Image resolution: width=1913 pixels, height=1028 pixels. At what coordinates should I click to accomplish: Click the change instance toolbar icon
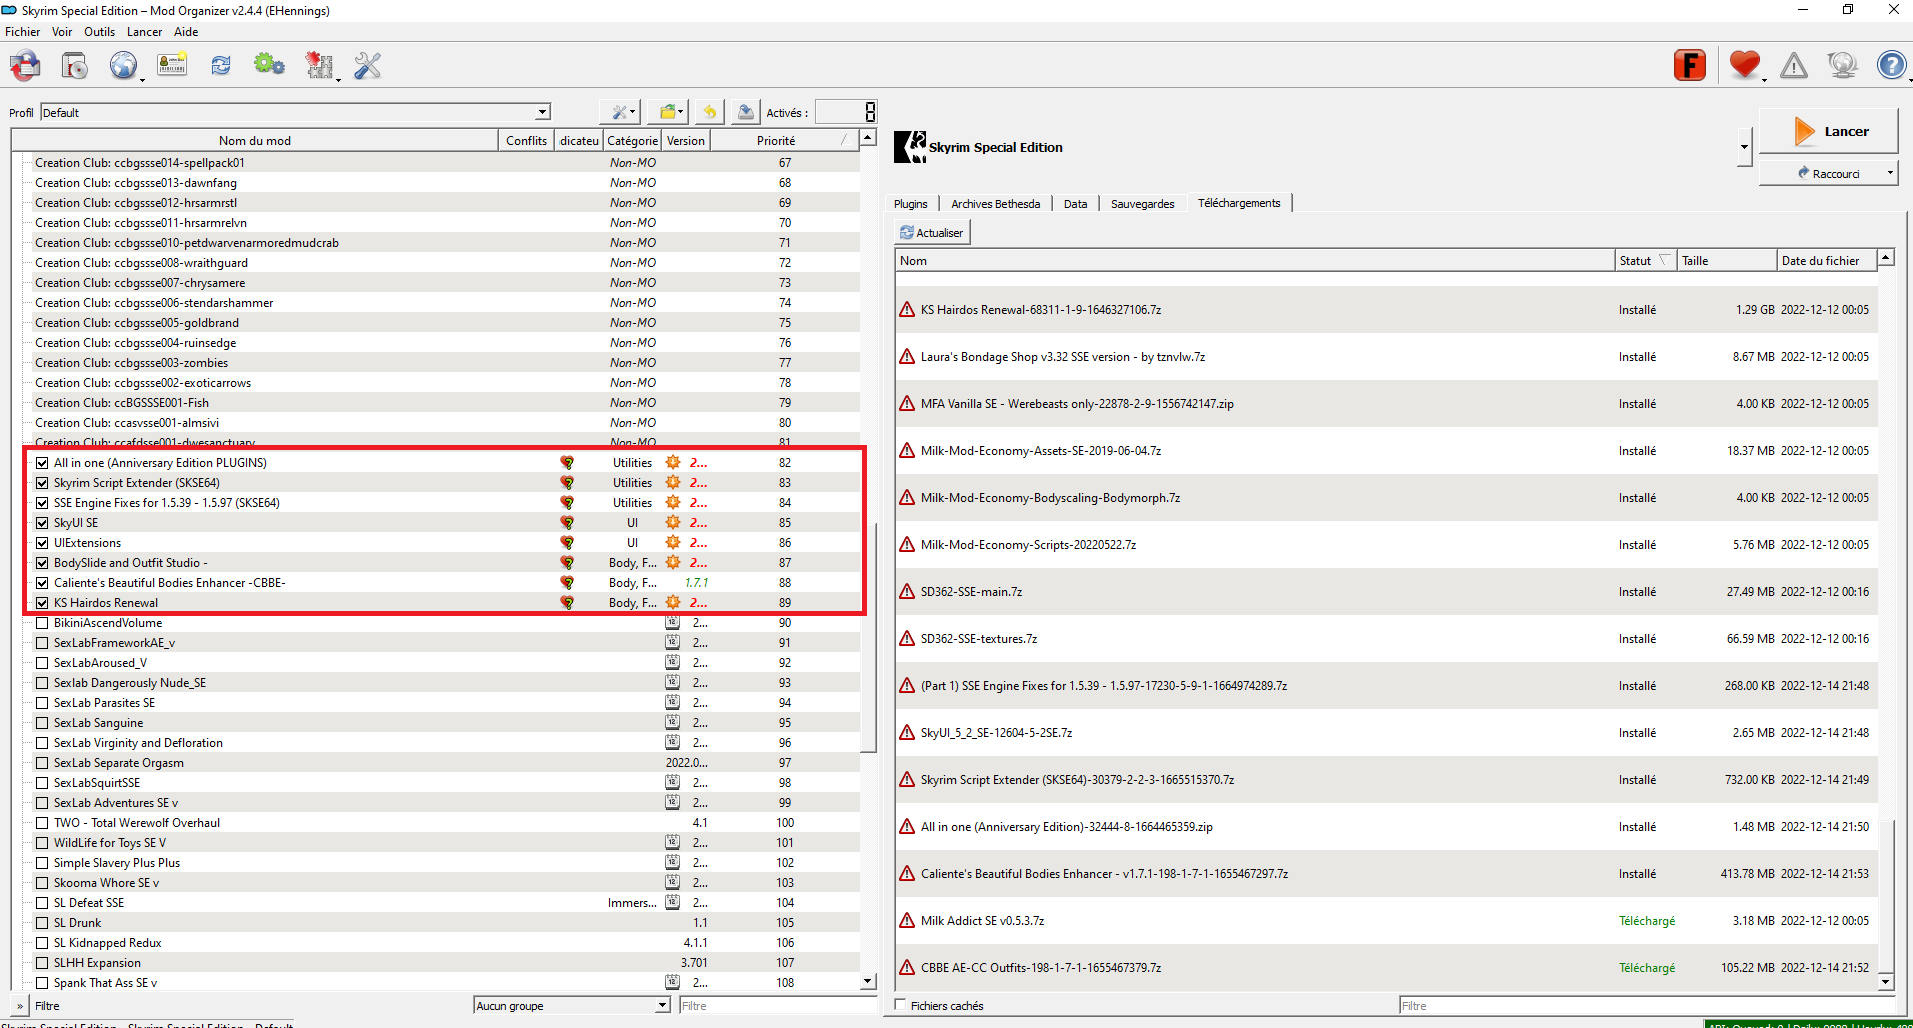coord(25,66)
